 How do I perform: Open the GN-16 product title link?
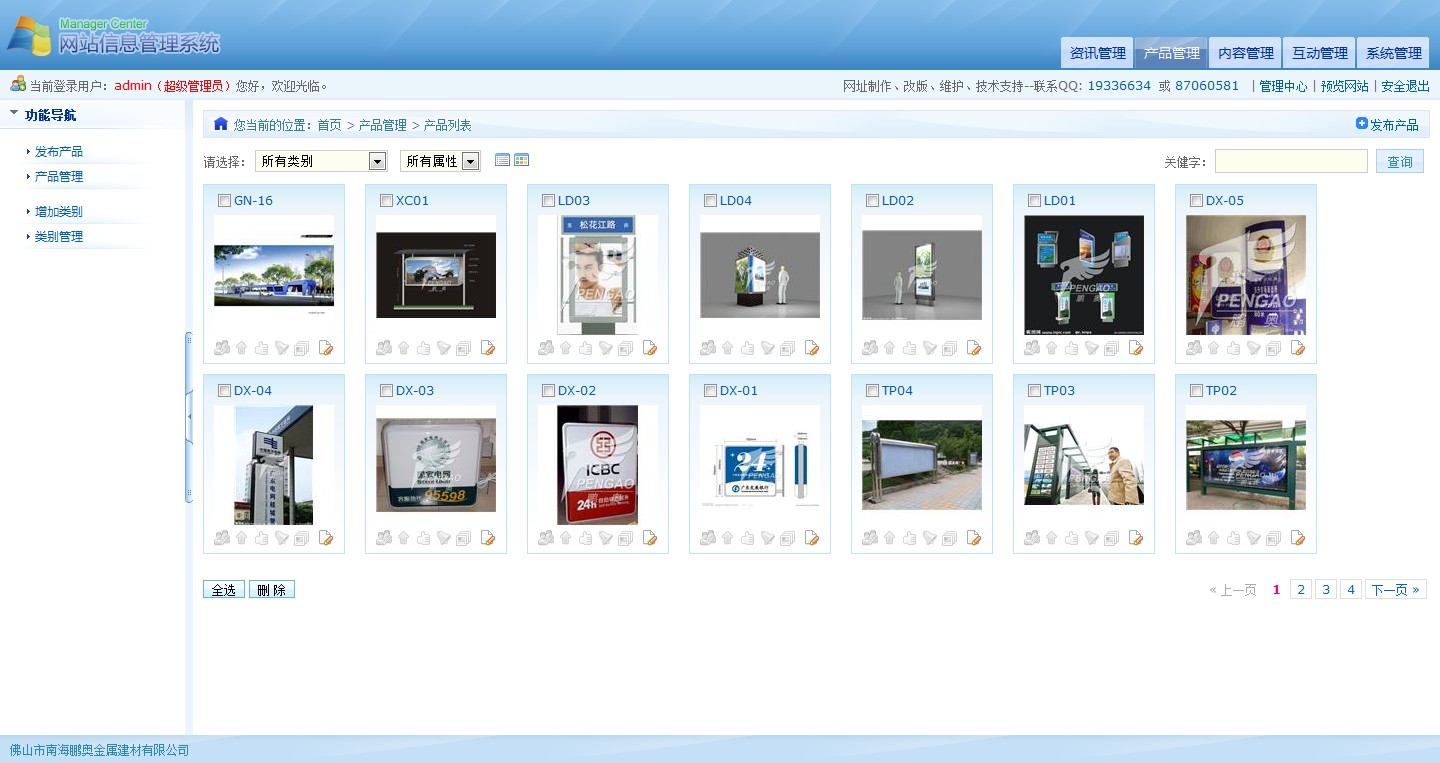coord(253,200)
